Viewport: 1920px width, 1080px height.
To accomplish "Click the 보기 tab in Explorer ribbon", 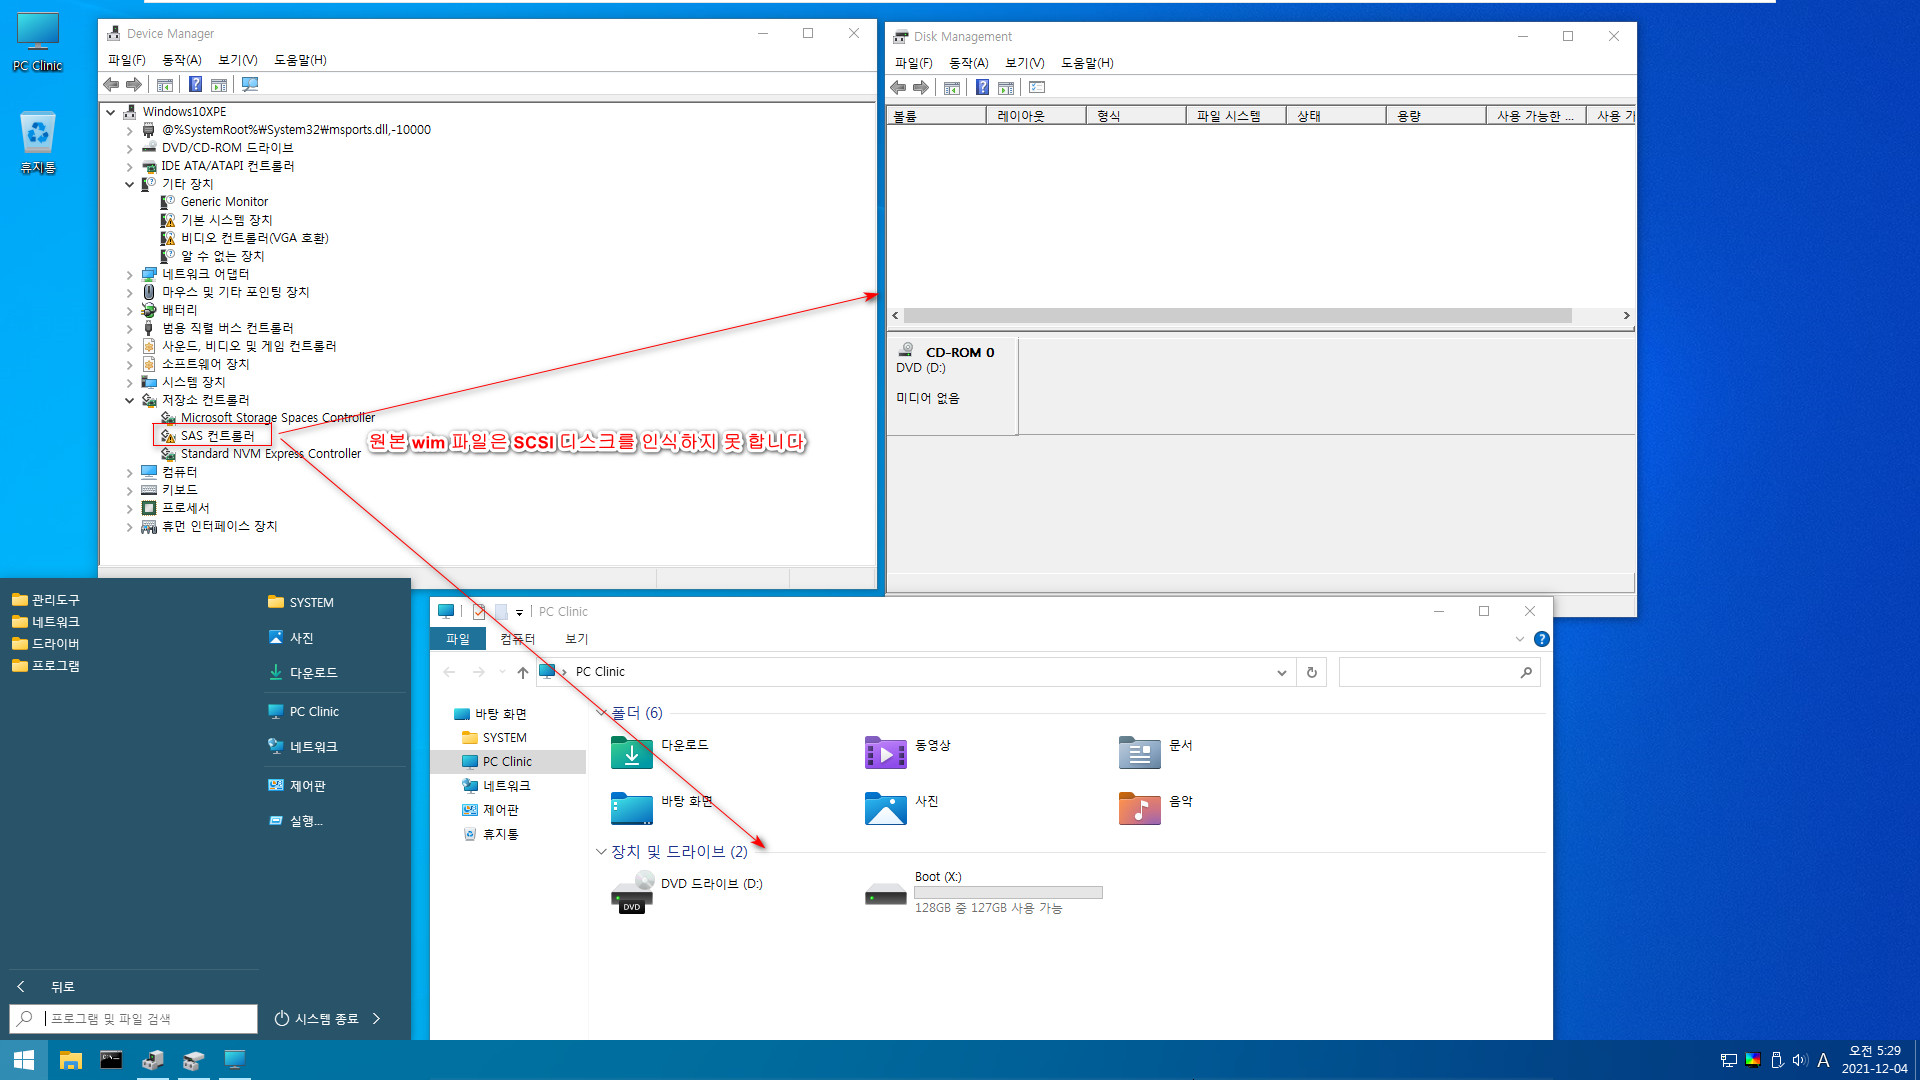I will tap(577, 639).
